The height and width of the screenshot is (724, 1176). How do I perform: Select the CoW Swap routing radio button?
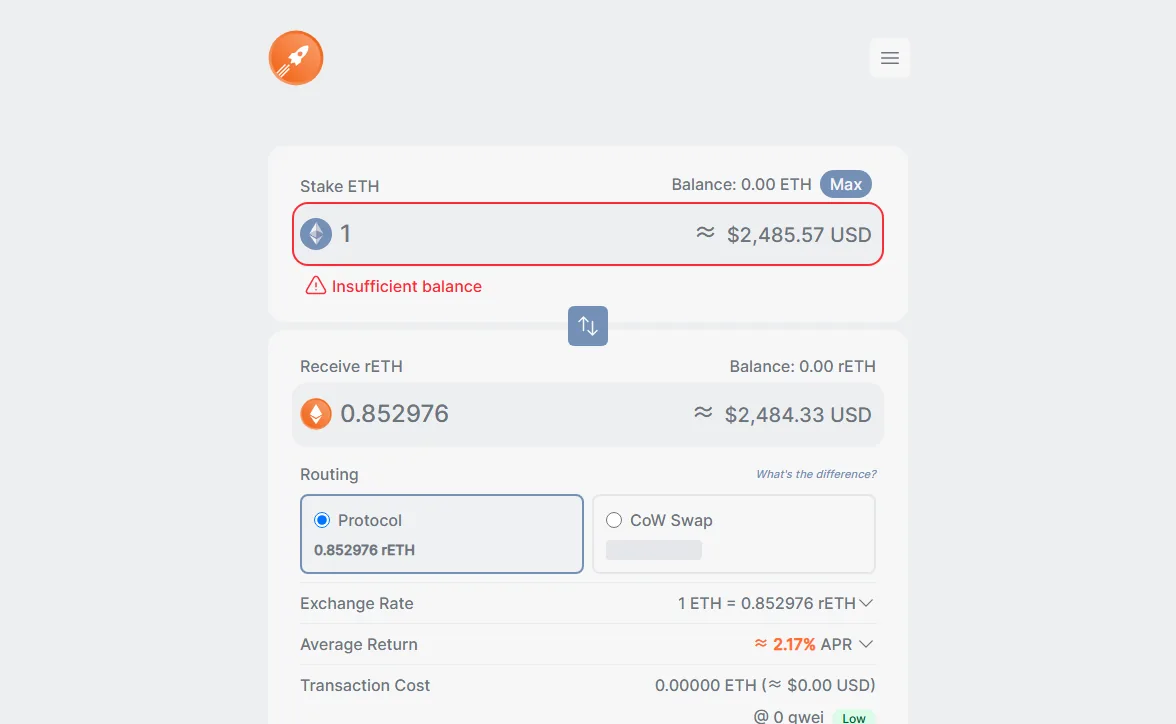(x=614, y=520)
